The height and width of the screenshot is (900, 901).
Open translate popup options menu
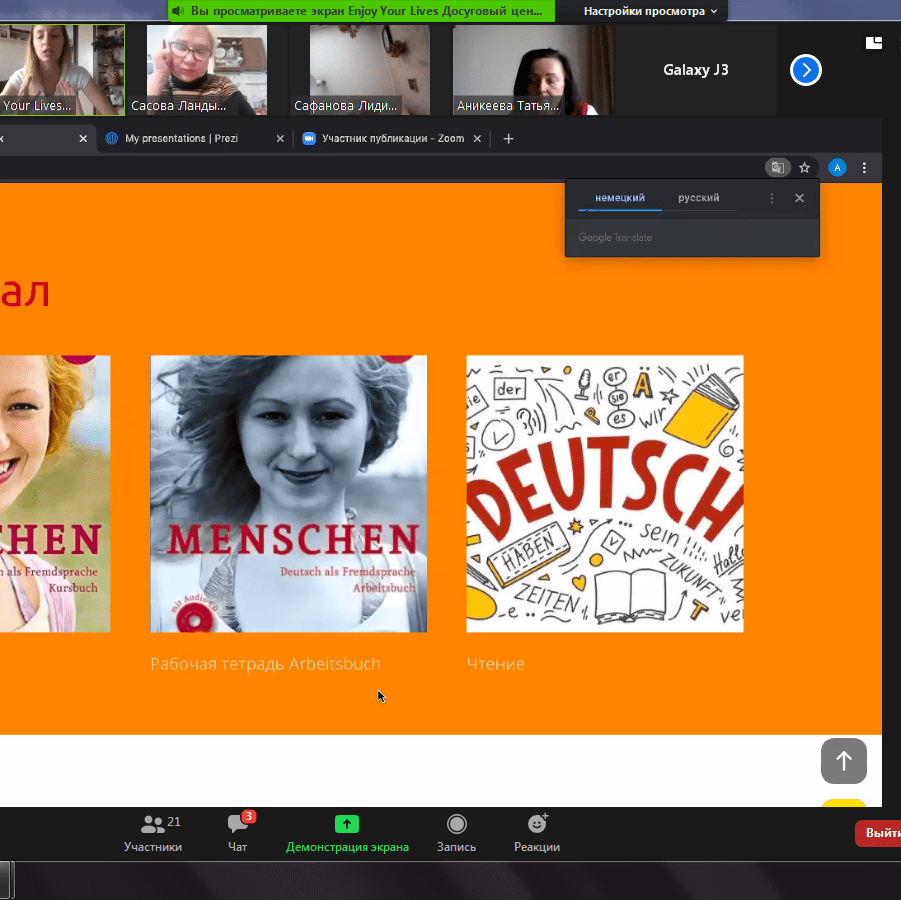[x=772, y=198]
